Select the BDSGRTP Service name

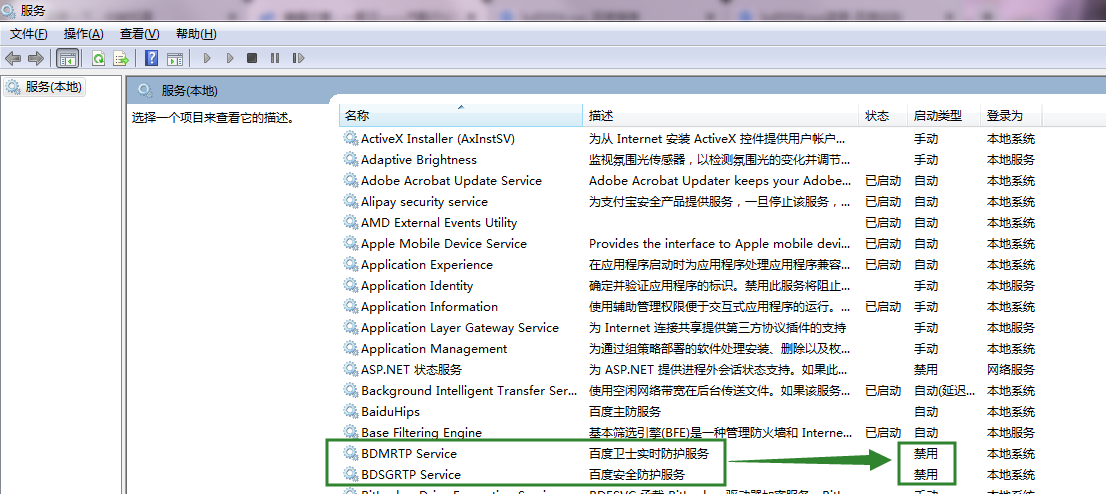pos(411,474)
